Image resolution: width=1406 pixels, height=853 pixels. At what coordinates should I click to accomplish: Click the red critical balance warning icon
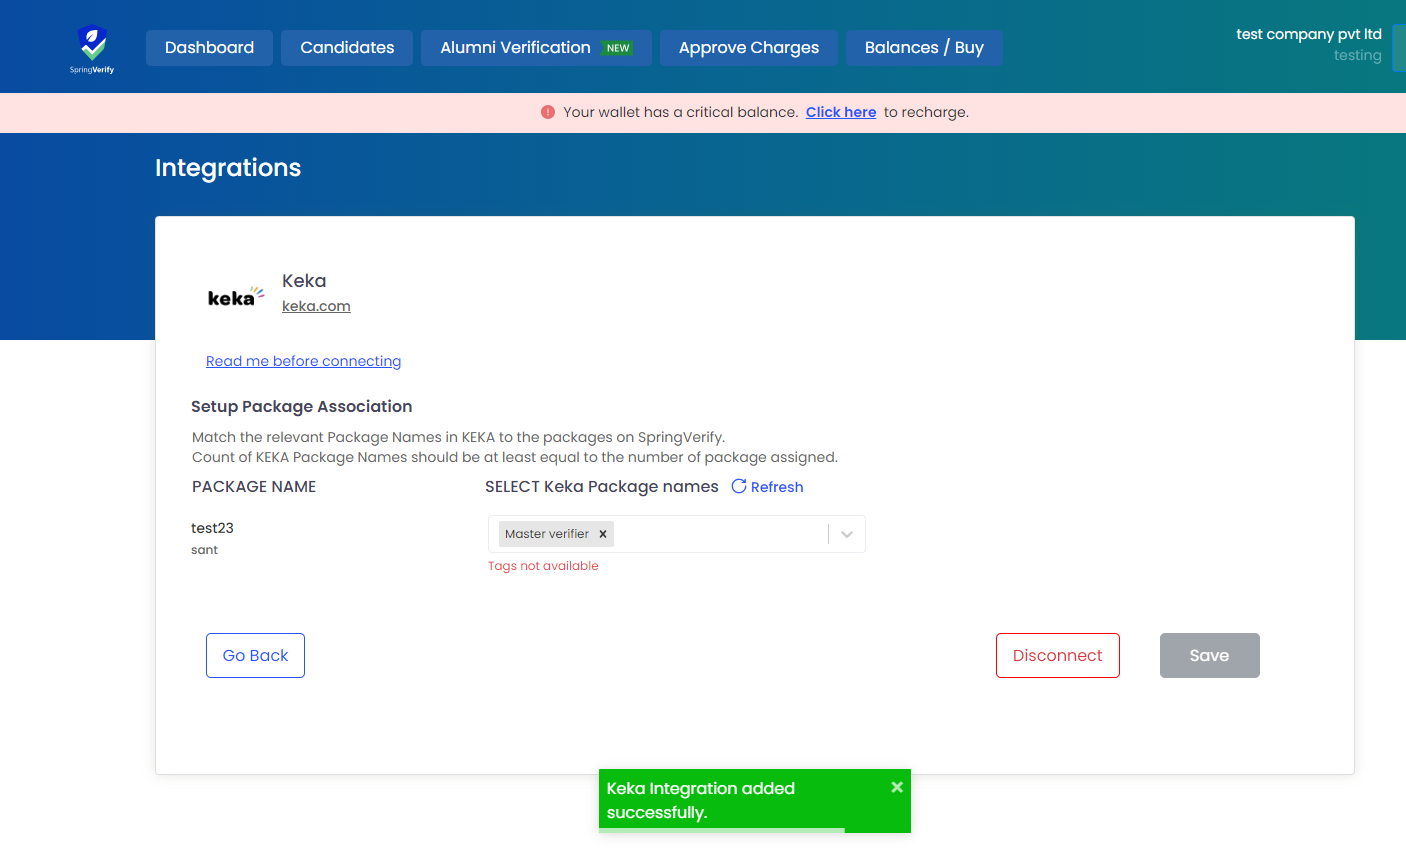point(548,112)
